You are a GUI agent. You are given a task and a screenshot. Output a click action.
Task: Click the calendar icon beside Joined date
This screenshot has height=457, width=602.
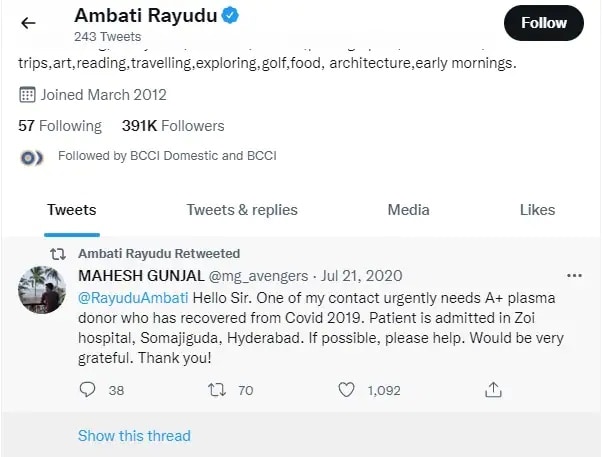coord(27,95)
